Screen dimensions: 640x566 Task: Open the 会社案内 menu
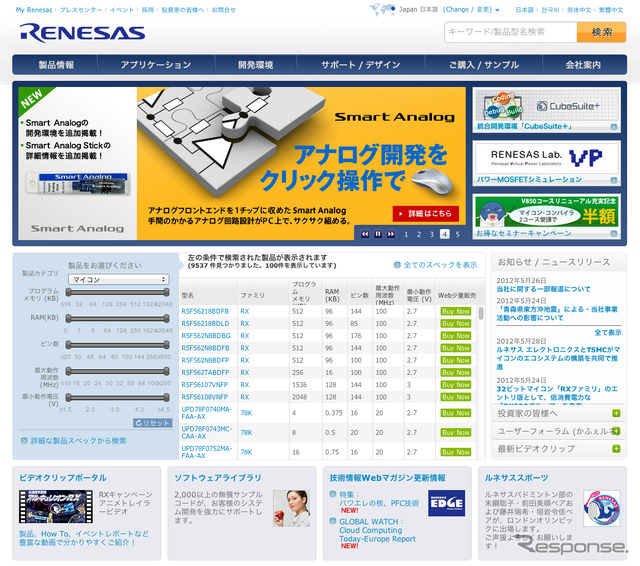pos(583,65)
